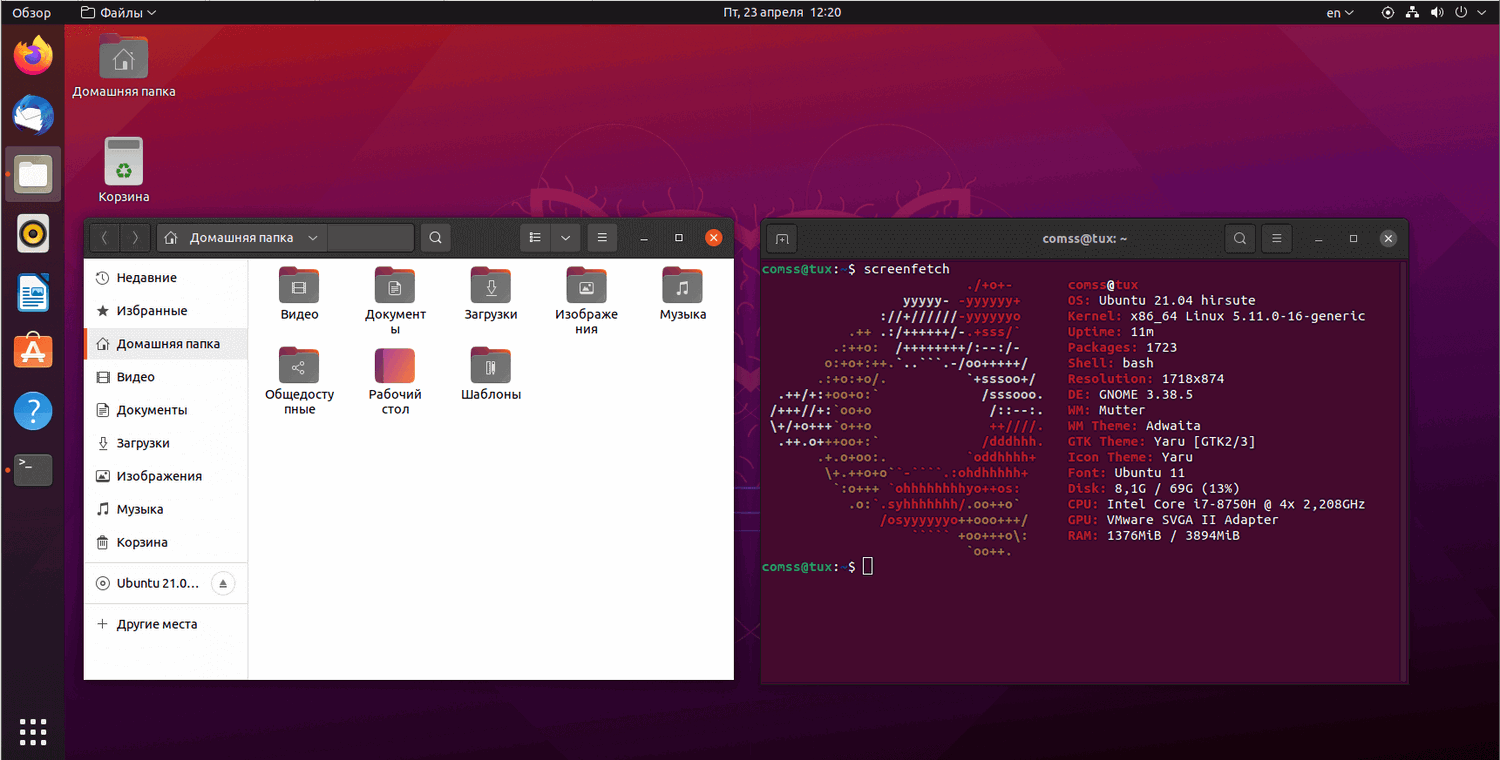Launch Ubuntu Software from the dock
This screenshot has width=1500, height=760.
pos(33,351)
